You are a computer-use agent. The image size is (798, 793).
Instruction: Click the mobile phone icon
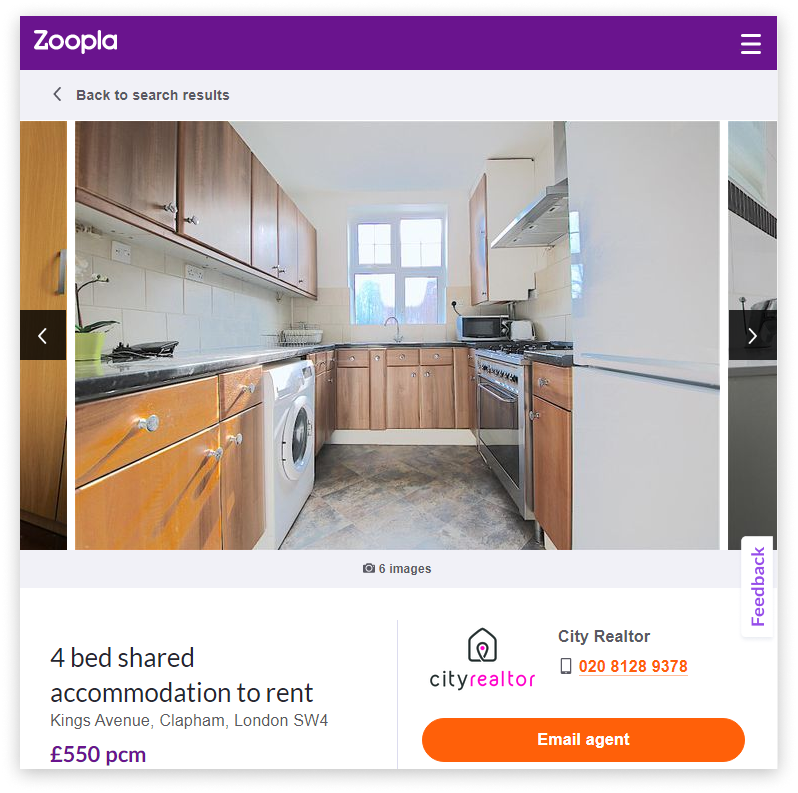(565, 666)
